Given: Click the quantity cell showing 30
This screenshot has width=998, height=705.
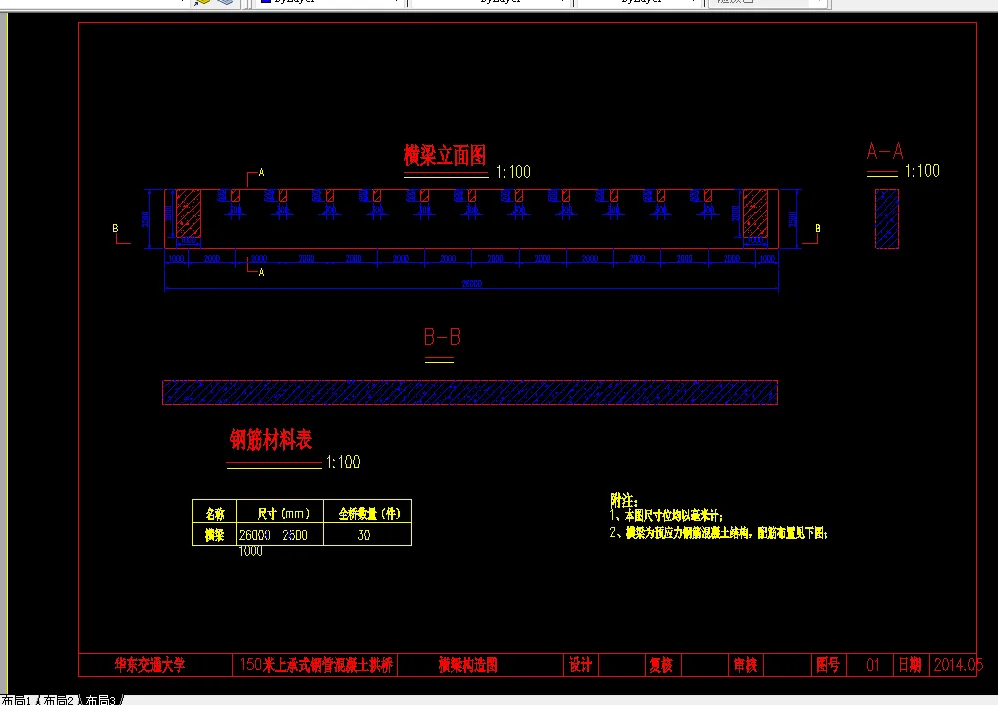Looking at the screenshot, I should [x=368, y=534].
